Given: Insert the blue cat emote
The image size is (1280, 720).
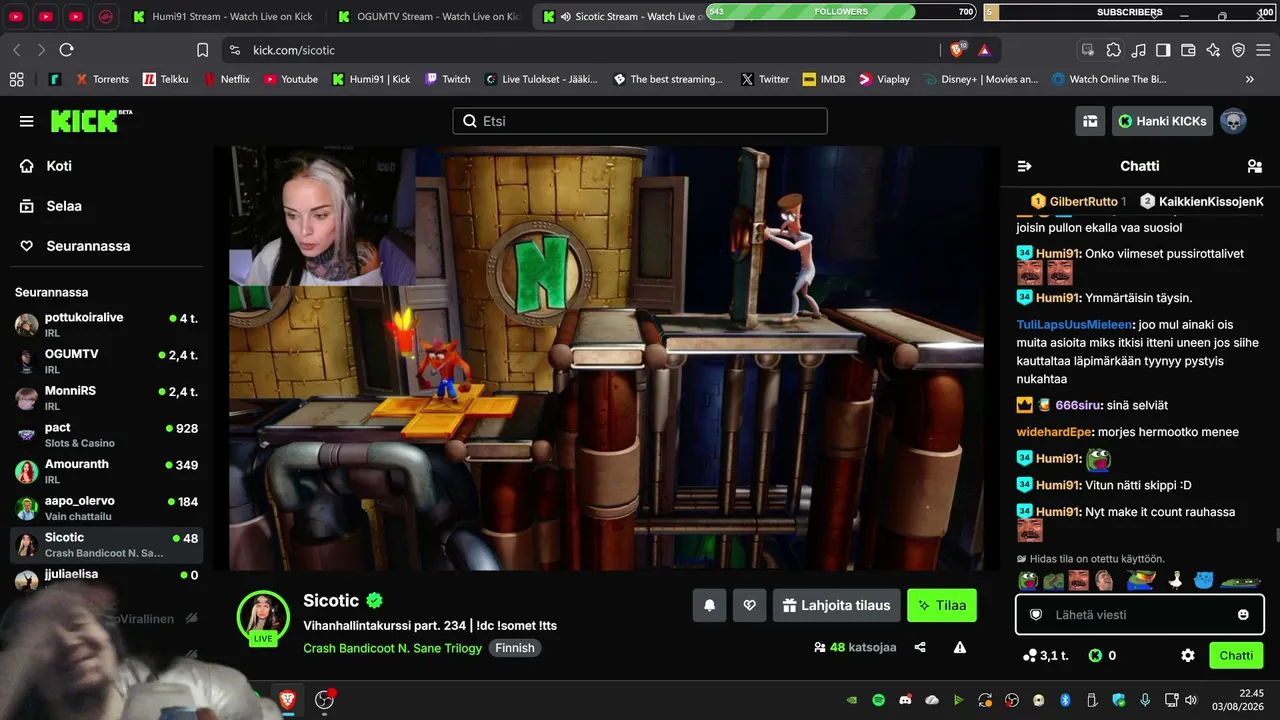Looking at the screenshot, I should (x=1204, y=580).
